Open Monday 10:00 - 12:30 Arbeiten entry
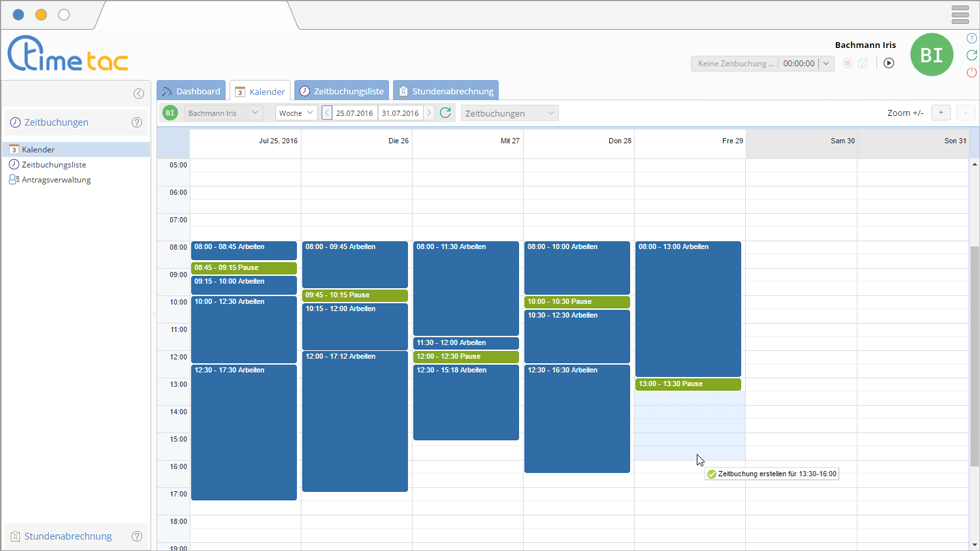 (244, 329)
